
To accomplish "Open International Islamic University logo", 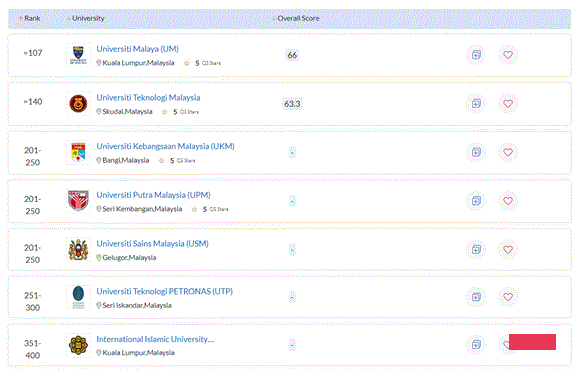I will pyautogui.click(x=78, y=345).
